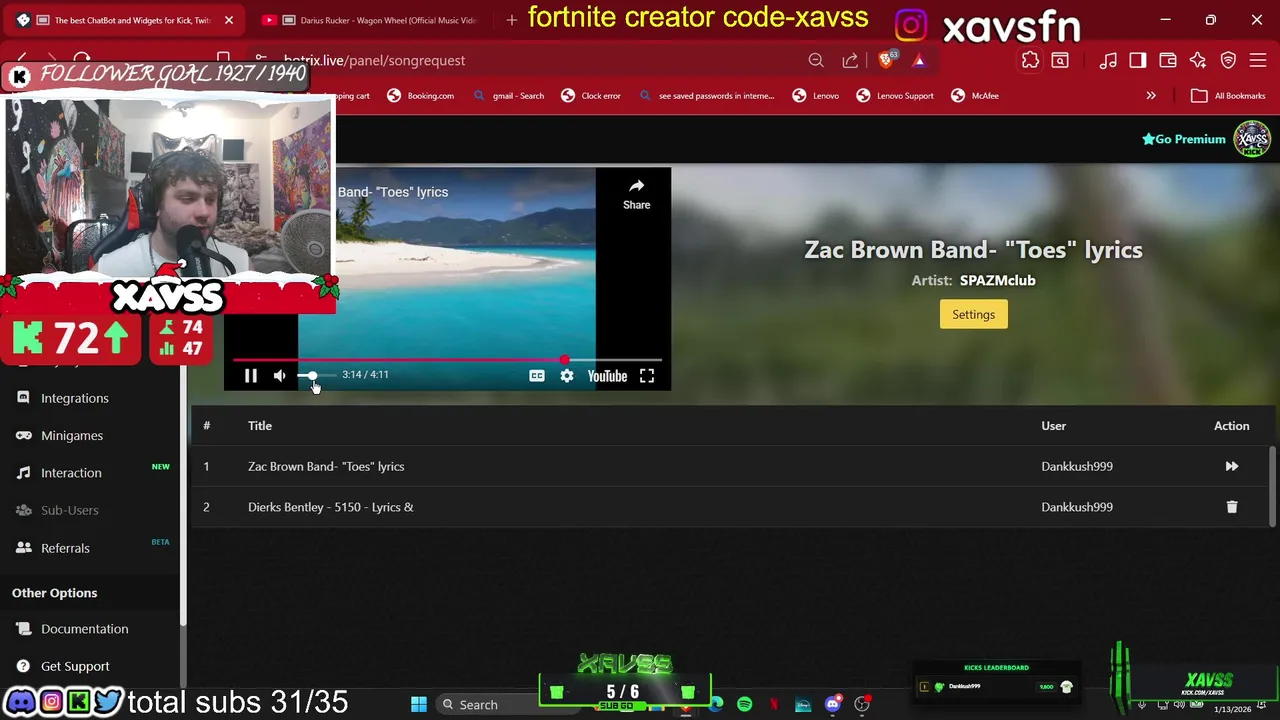Viewport: 1280px width, 720px height.
Task: Open Get Support in the sidebar
Action: [x=75, y=666]
